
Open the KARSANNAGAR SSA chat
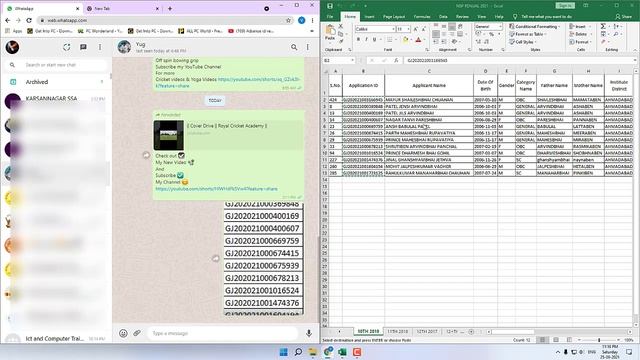57,99
